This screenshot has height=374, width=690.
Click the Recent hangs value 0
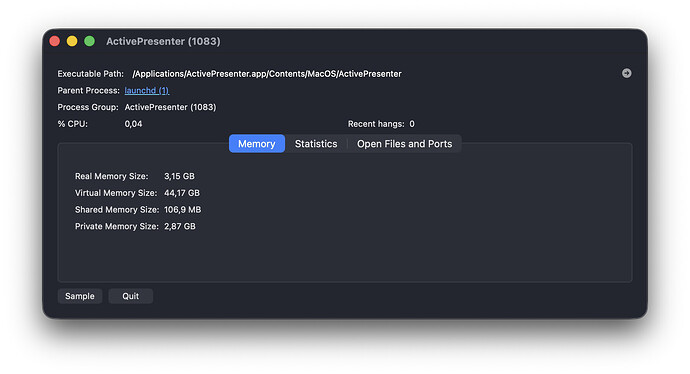click(x=412, y=124)
